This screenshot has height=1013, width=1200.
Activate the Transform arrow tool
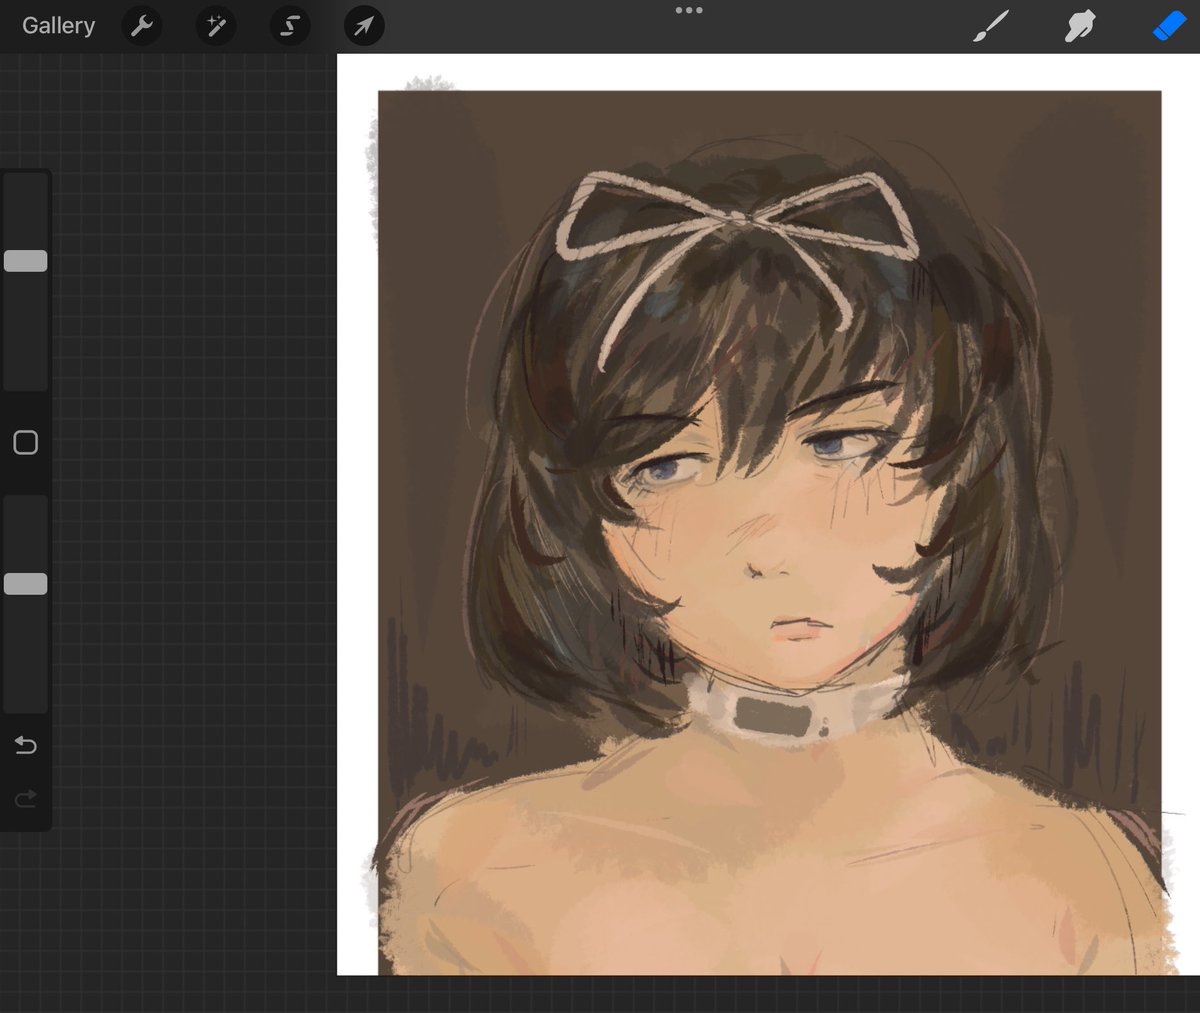coord(364,26)
